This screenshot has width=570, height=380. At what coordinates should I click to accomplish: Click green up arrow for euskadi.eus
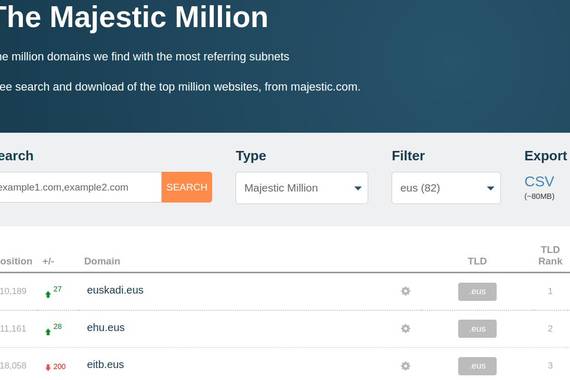click(48, 295)
